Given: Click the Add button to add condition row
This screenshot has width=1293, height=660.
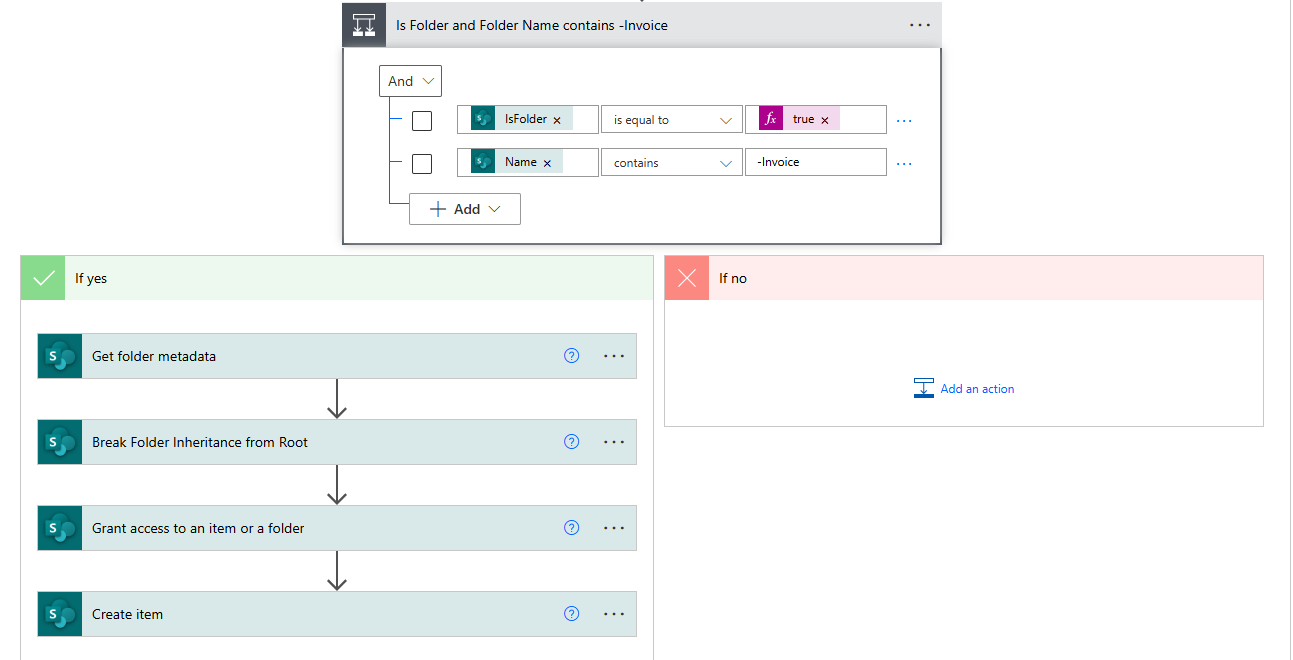Looking at the screenshot, I should tap(465, 209).
